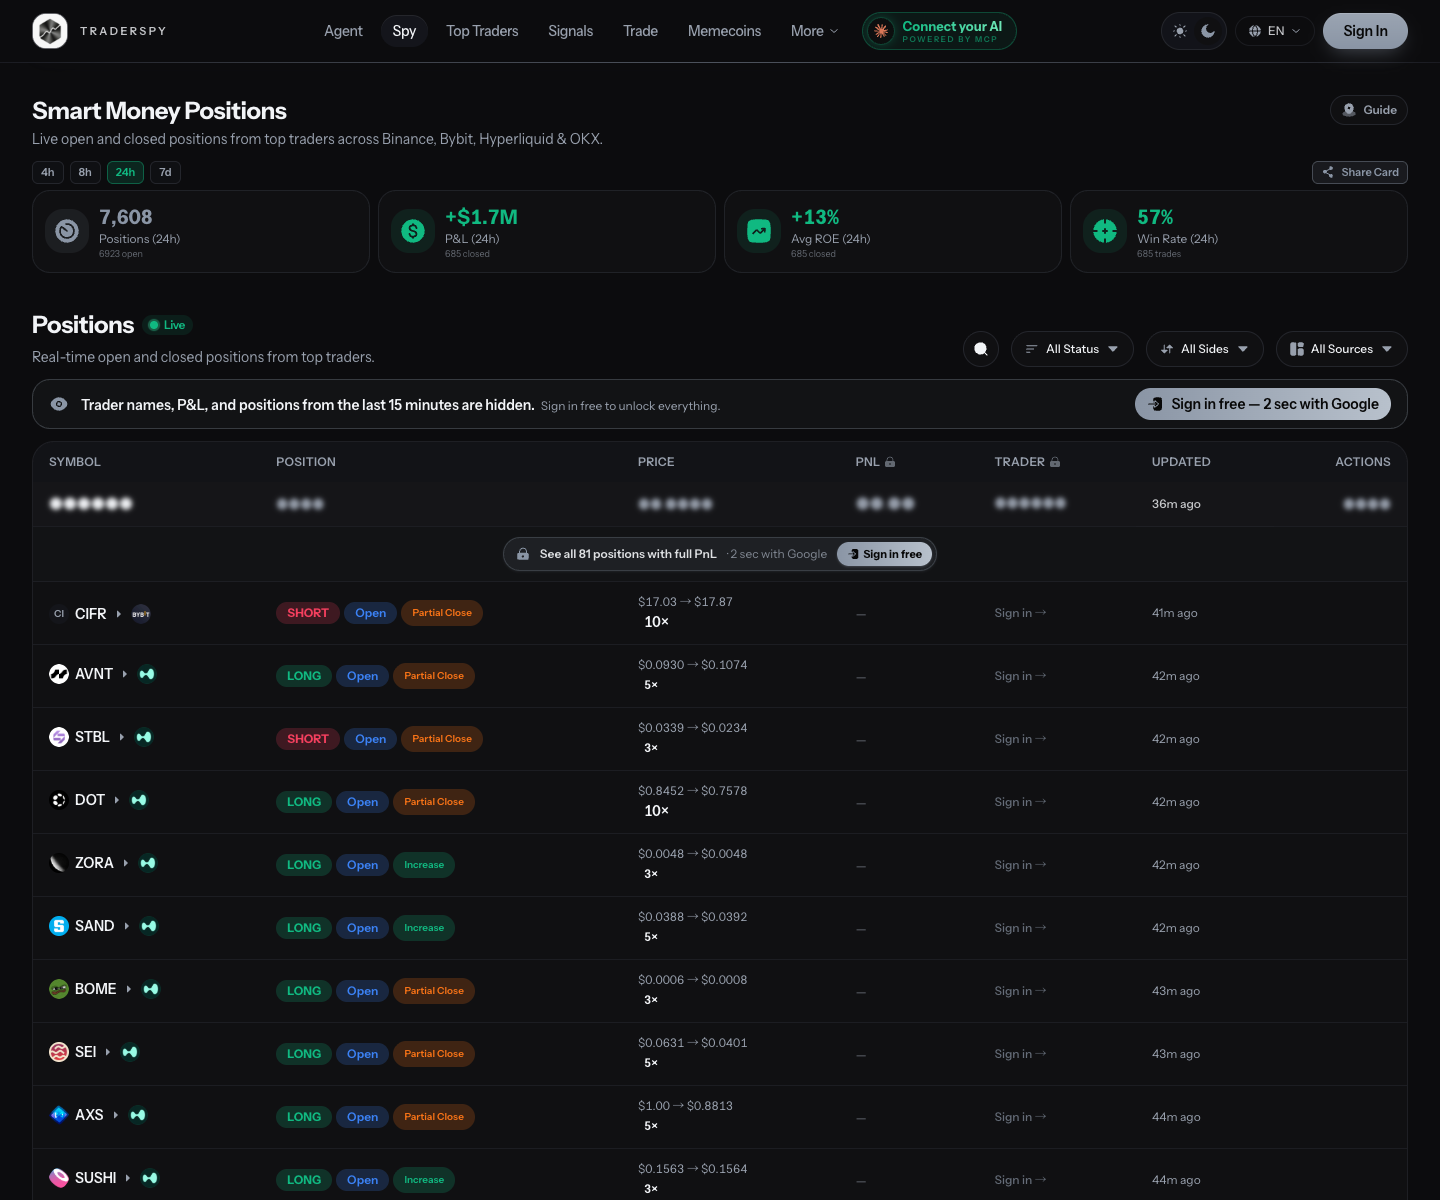Click the DOT coin icon
Screen dimensions: 1440x1200
(x=59, y=800)
